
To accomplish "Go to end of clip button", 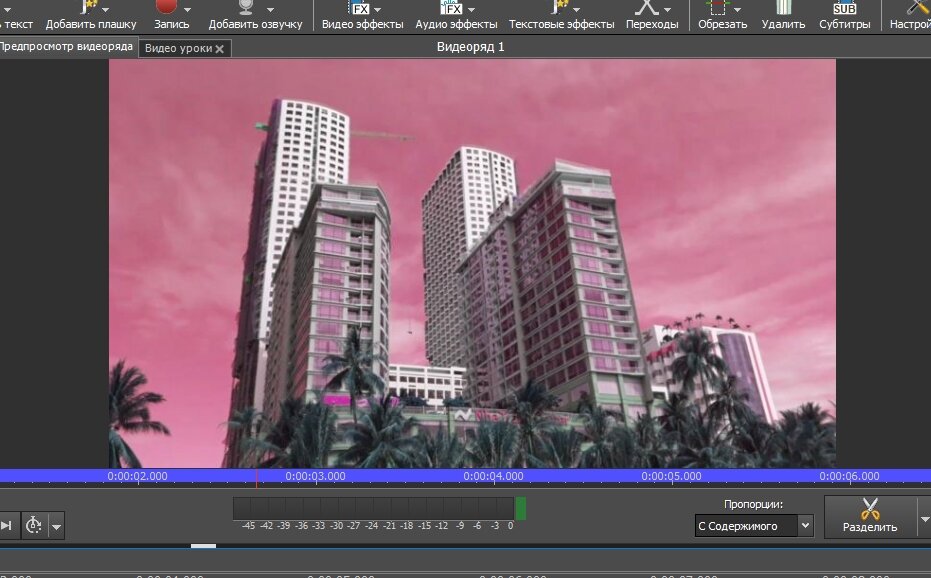I will click(x=7, y=525).
